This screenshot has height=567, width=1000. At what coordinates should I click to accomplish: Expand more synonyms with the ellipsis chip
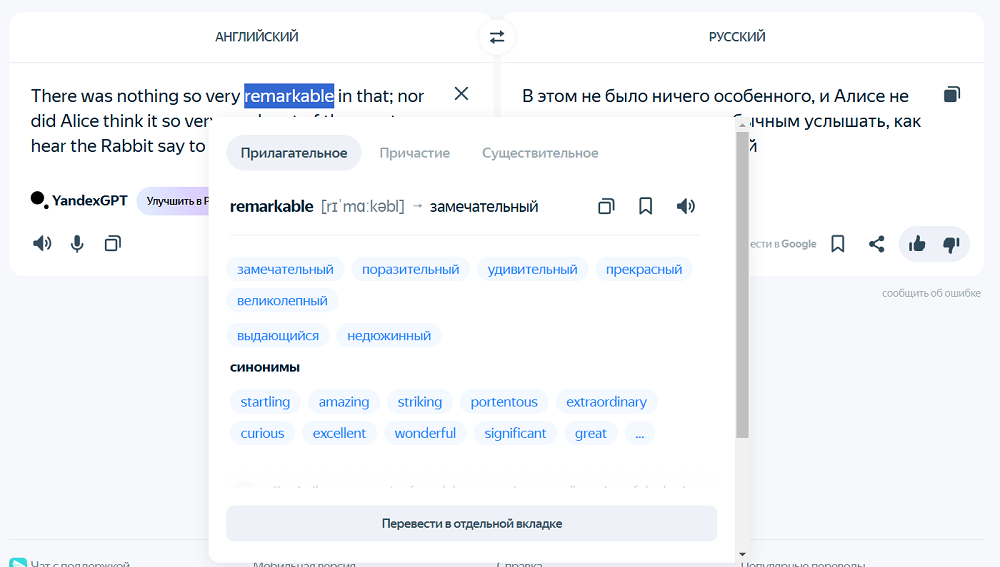click(x=639, y=433)
